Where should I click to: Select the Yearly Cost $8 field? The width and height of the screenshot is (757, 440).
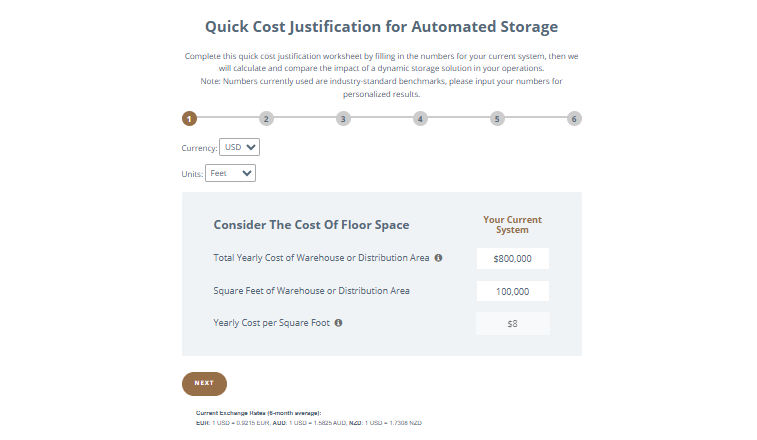pos(512,323)
